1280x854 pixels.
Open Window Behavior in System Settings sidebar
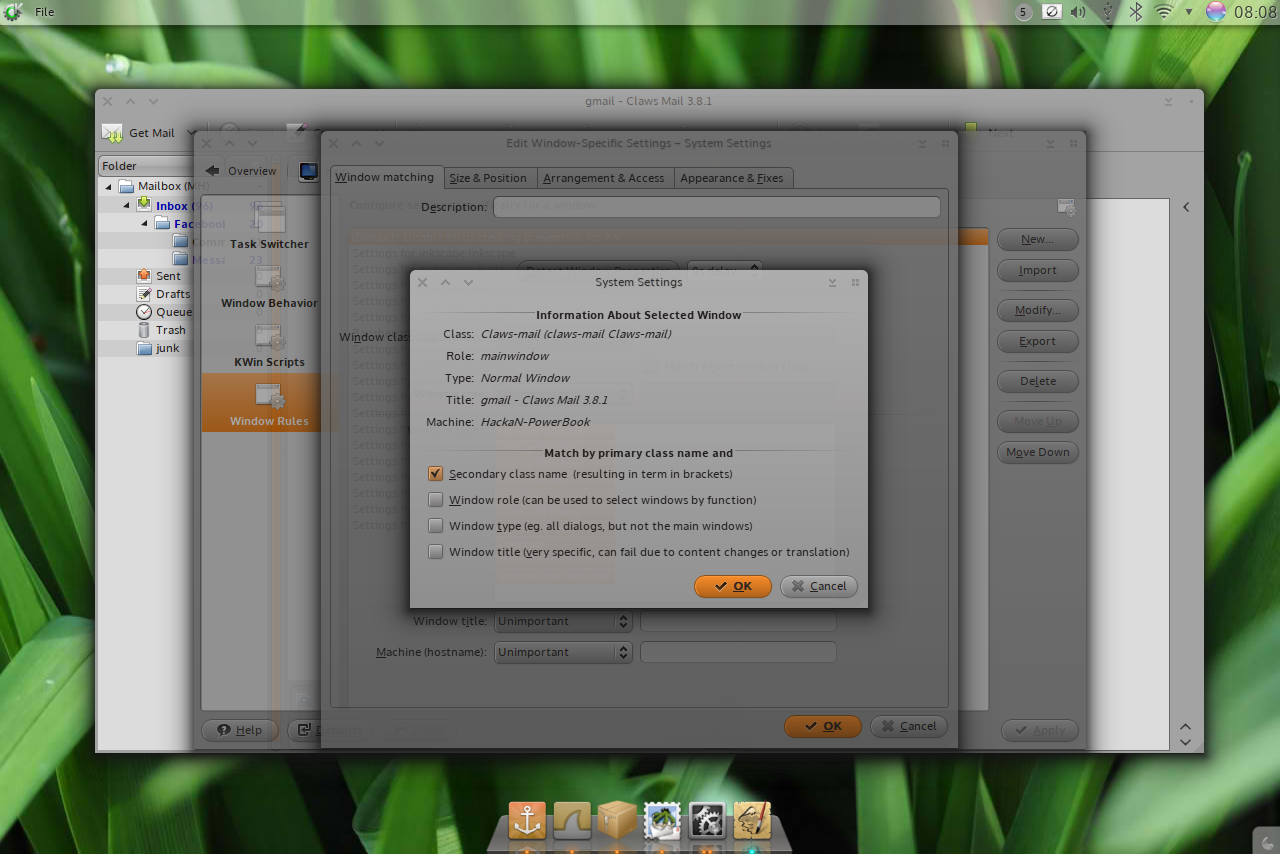click(269, 286)
